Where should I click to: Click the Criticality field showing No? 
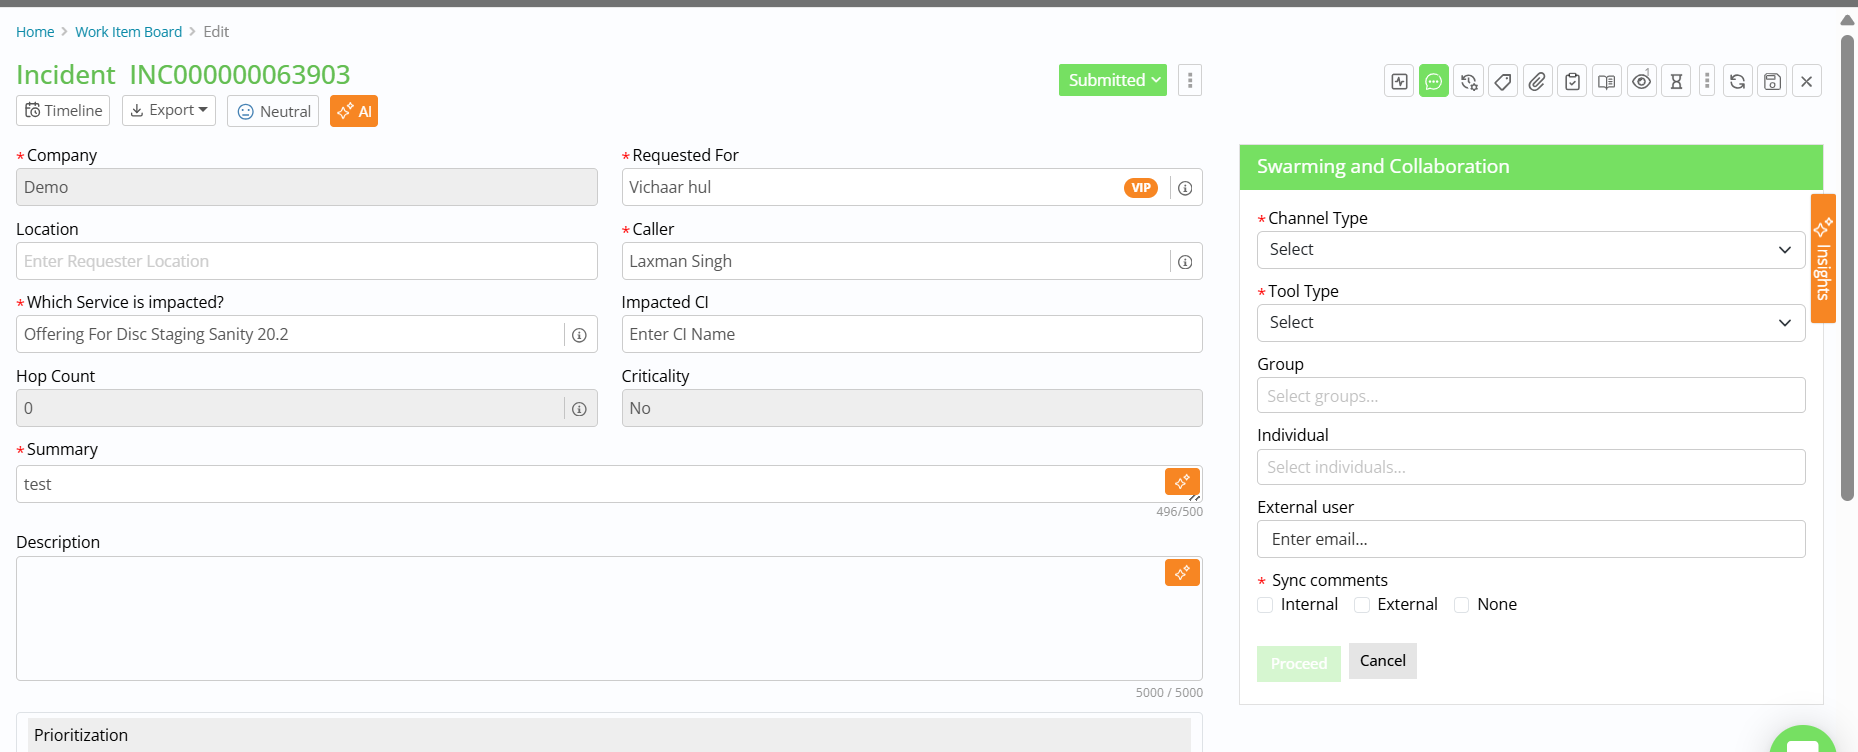(912, 408)
